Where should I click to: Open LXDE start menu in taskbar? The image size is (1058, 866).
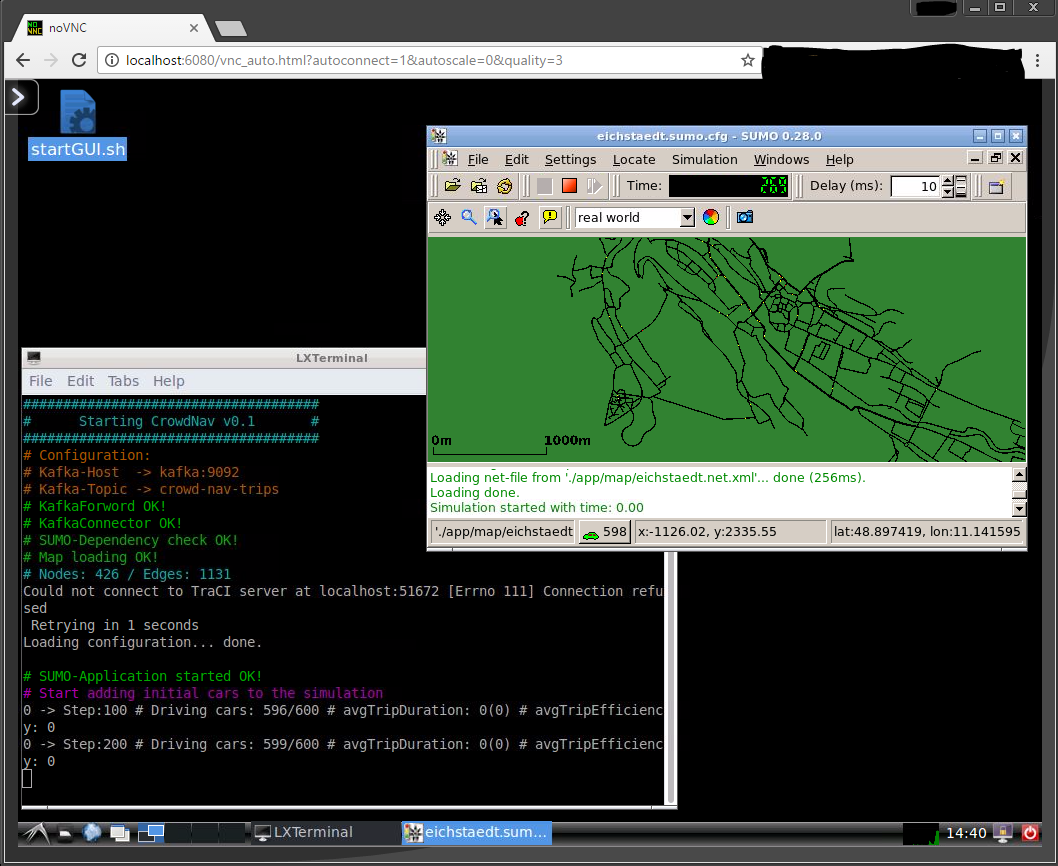click(35, 833)
